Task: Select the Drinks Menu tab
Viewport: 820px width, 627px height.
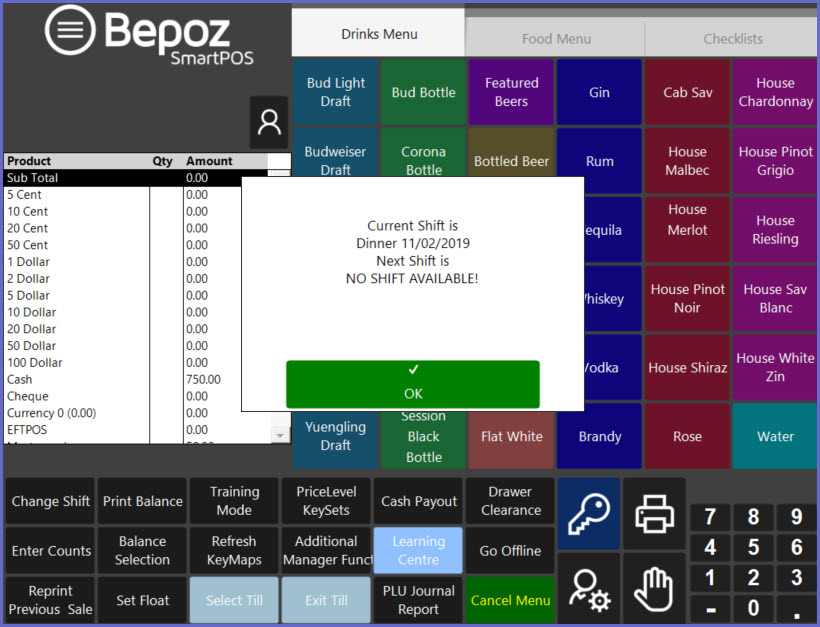Action: [x=379, y=34]
